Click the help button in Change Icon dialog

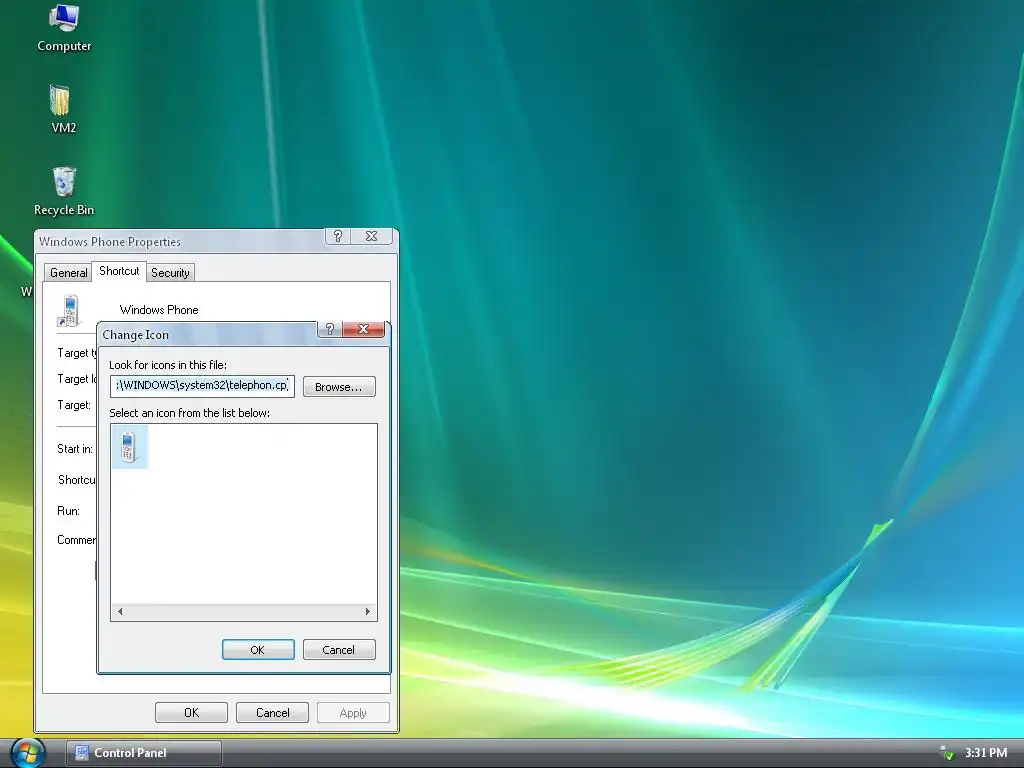(x=330, y=328)
